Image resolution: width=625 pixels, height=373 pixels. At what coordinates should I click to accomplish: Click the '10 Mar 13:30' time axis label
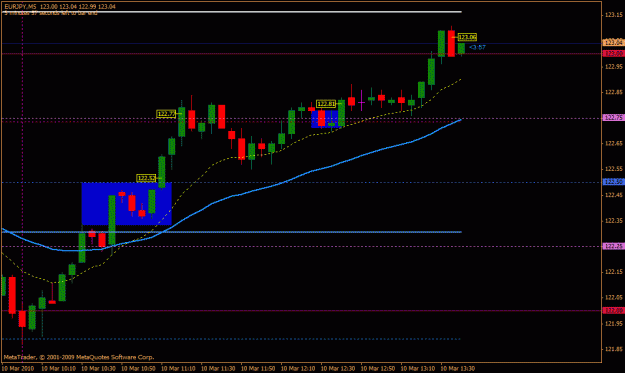457,369
